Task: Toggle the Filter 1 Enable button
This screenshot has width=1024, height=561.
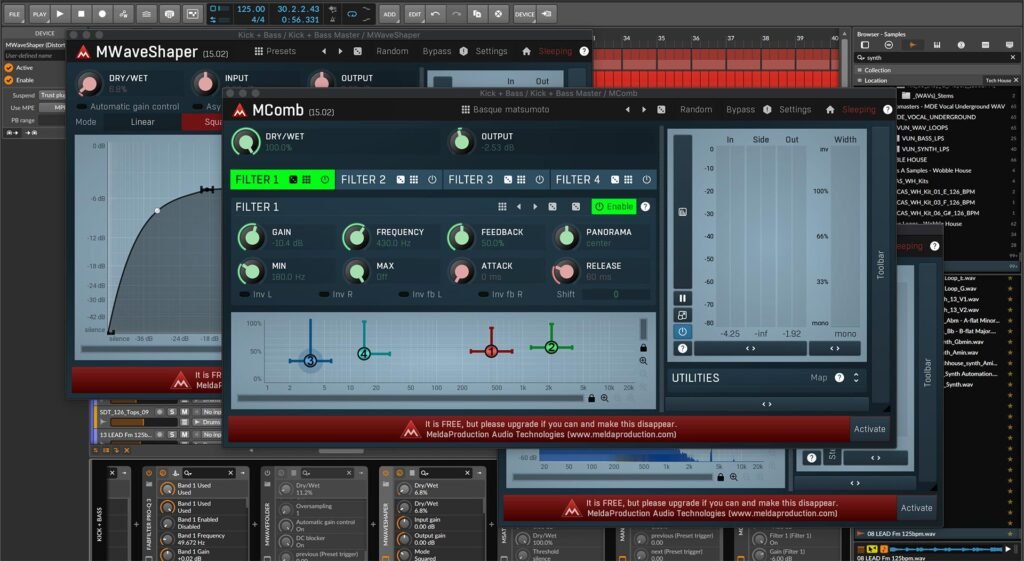Action: (614, 207)
